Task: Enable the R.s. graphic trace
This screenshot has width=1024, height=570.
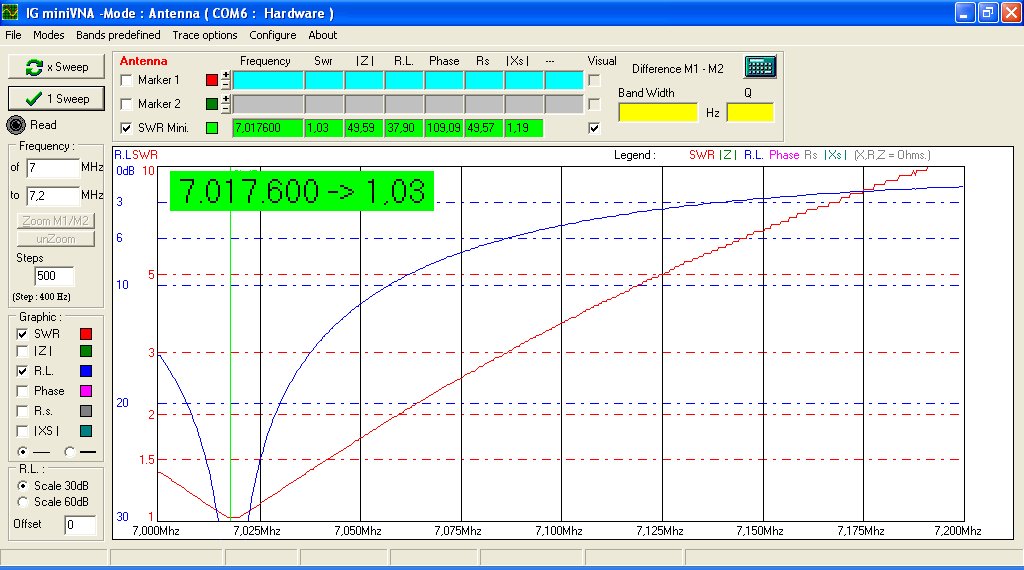Action: click(22, 411)
